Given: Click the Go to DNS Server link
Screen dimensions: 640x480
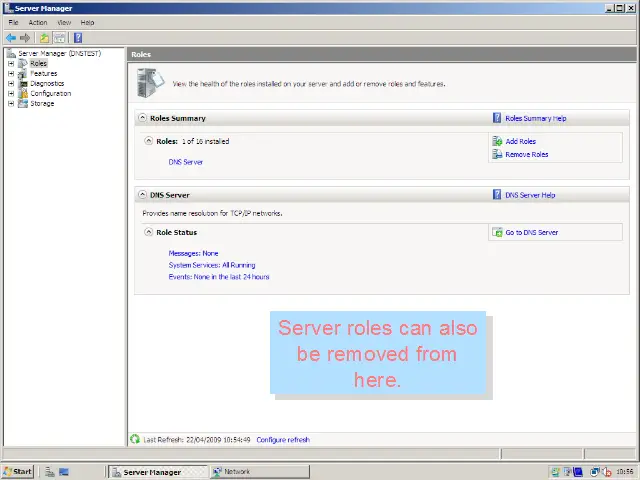Looking at the screenshot, I should (531, 232).
